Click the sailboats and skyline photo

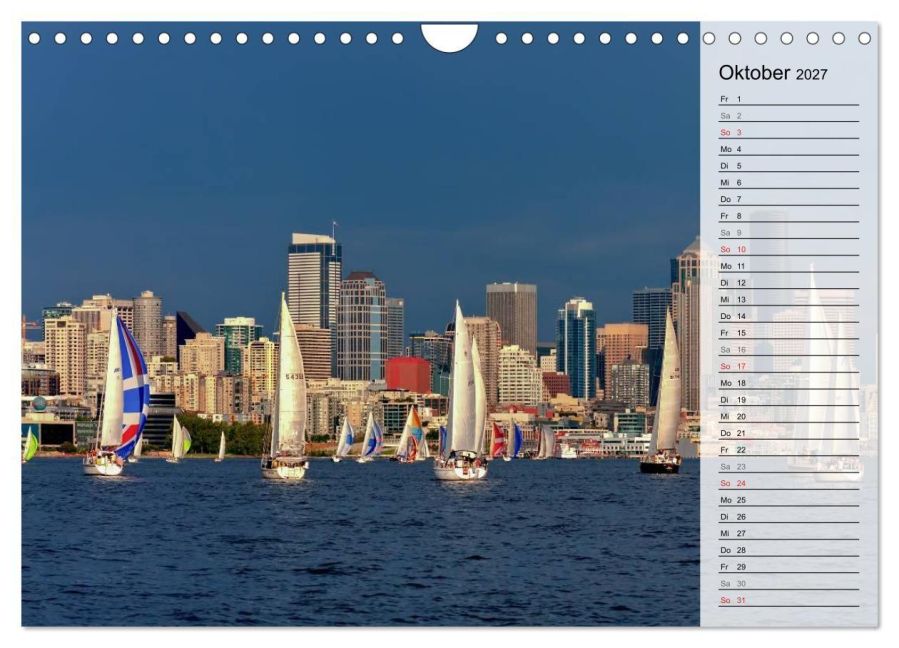pyautogui.click(x=361, y=324)
